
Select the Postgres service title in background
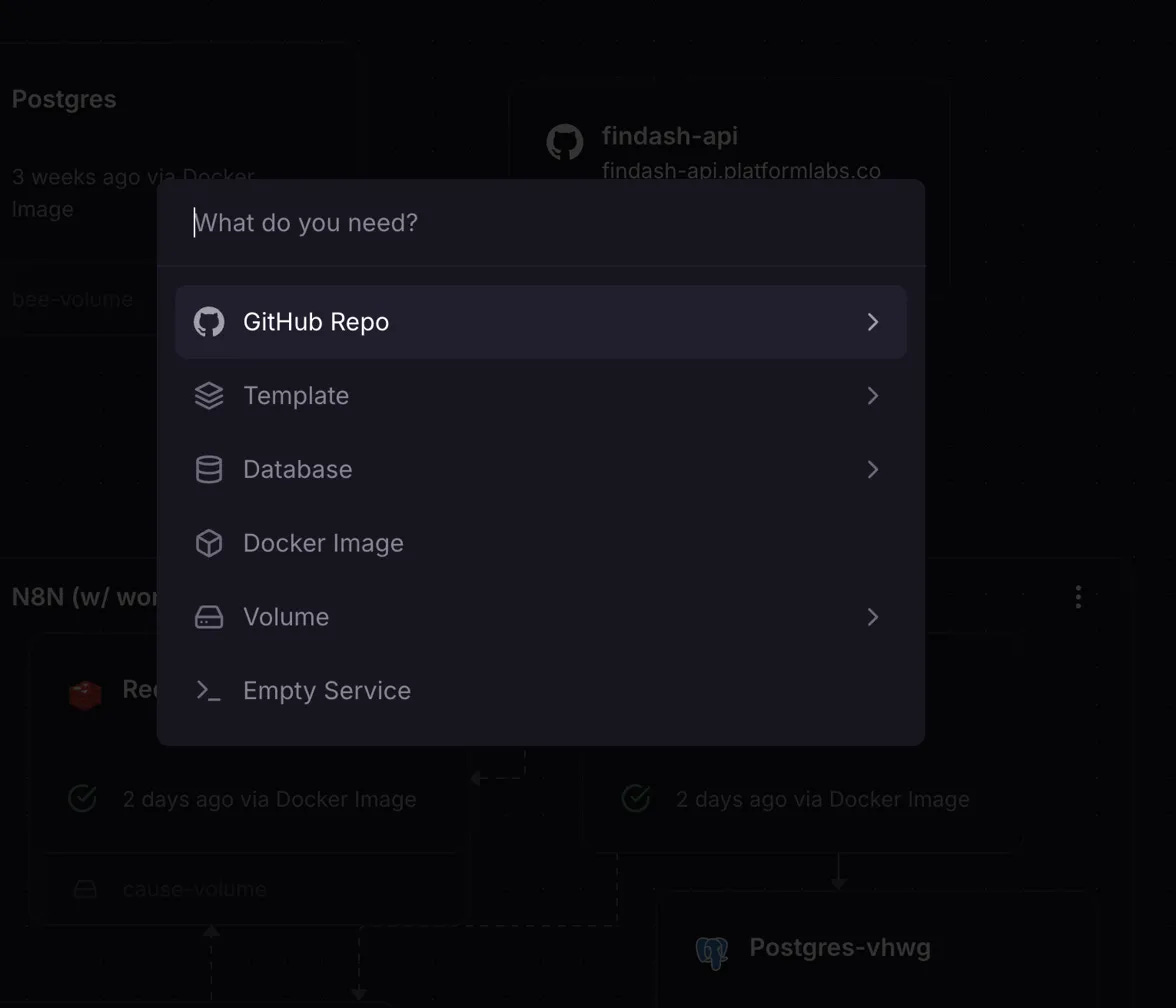(x=64, y=99)
